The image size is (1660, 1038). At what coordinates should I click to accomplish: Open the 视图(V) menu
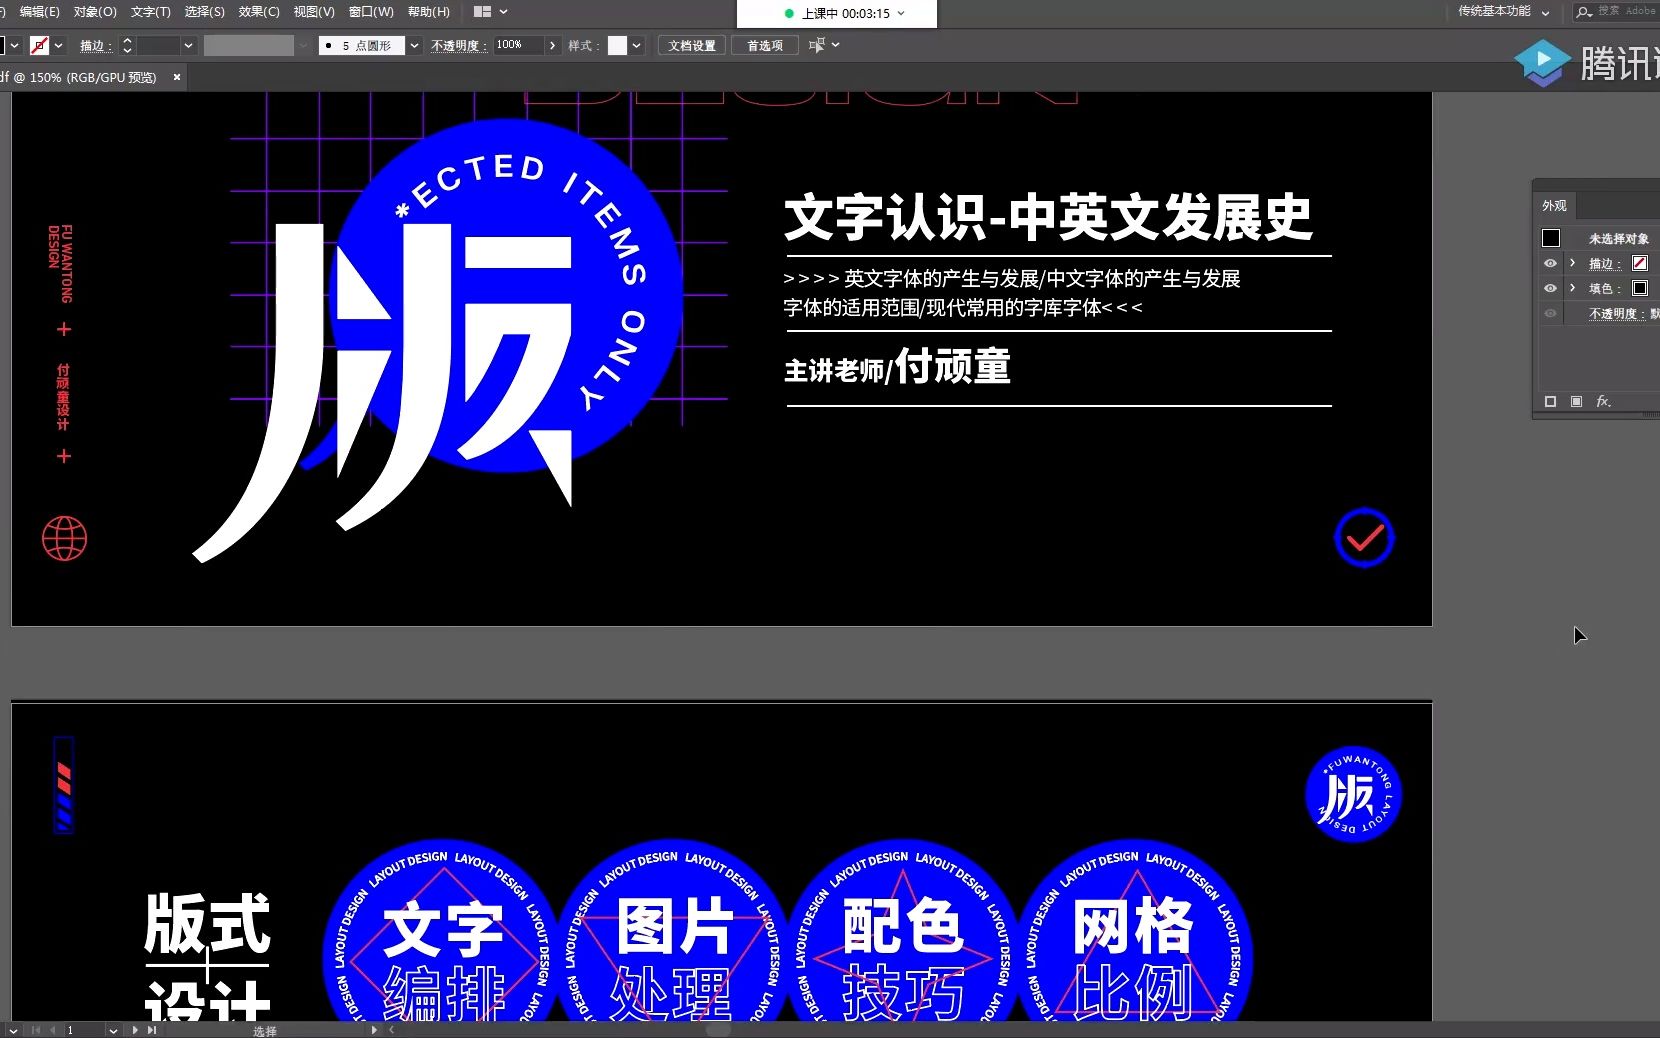tap(314, 12)
